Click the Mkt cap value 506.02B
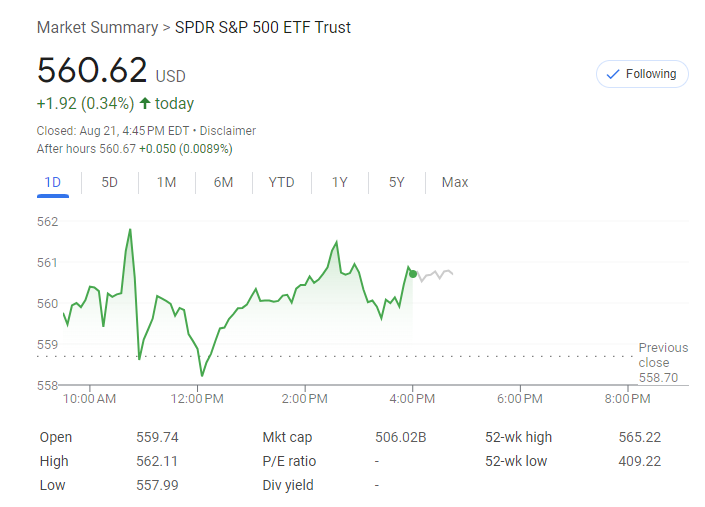The height and width of the screenshot is (507, 705). point(400,437)
